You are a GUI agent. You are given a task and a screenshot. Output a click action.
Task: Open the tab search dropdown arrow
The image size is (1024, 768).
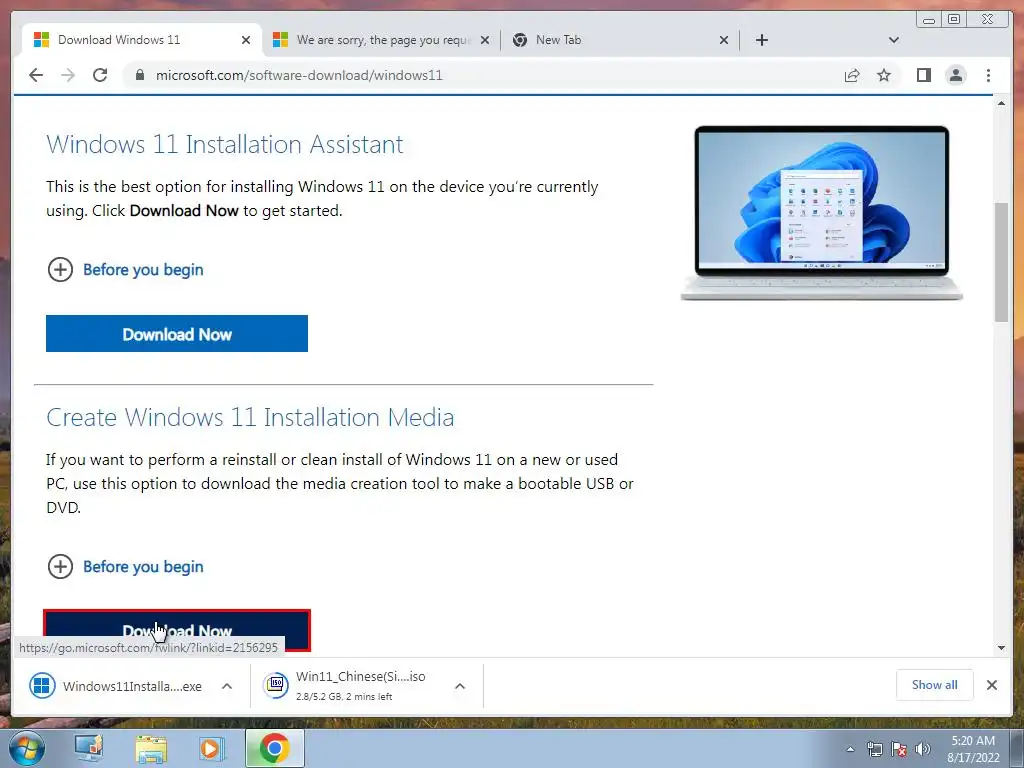[x=894, y=40]
